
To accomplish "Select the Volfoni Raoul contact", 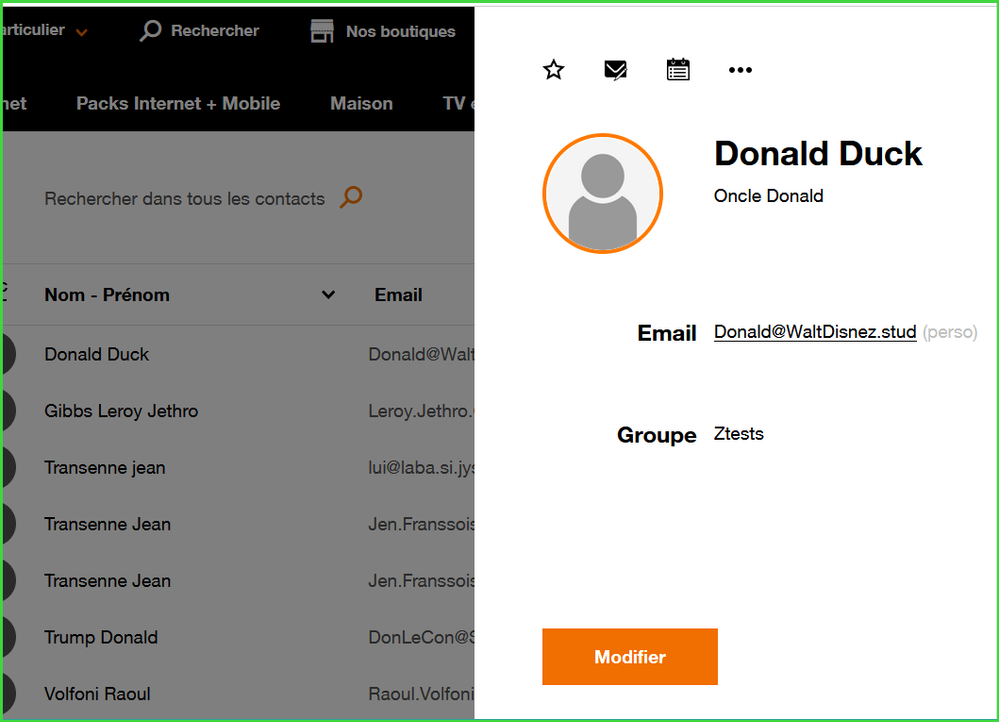I will click(x=97, y=694).
